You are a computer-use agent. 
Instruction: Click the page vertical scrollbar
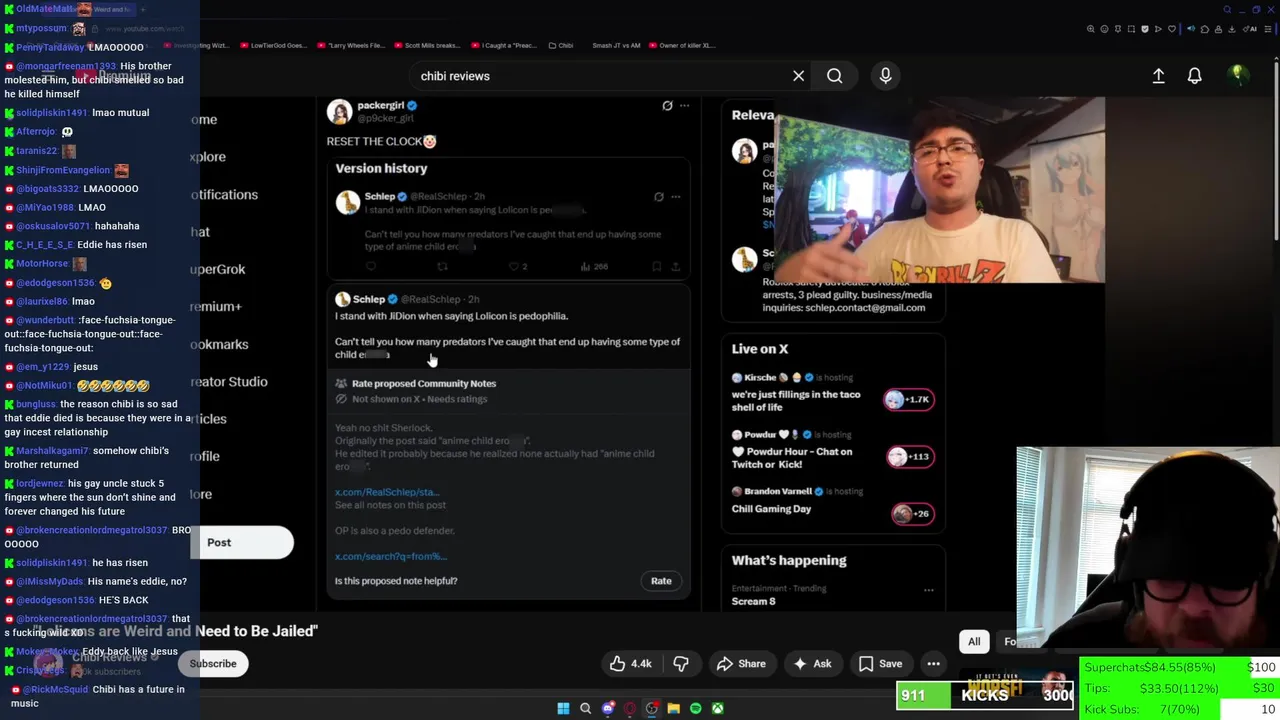point(1276,150)
